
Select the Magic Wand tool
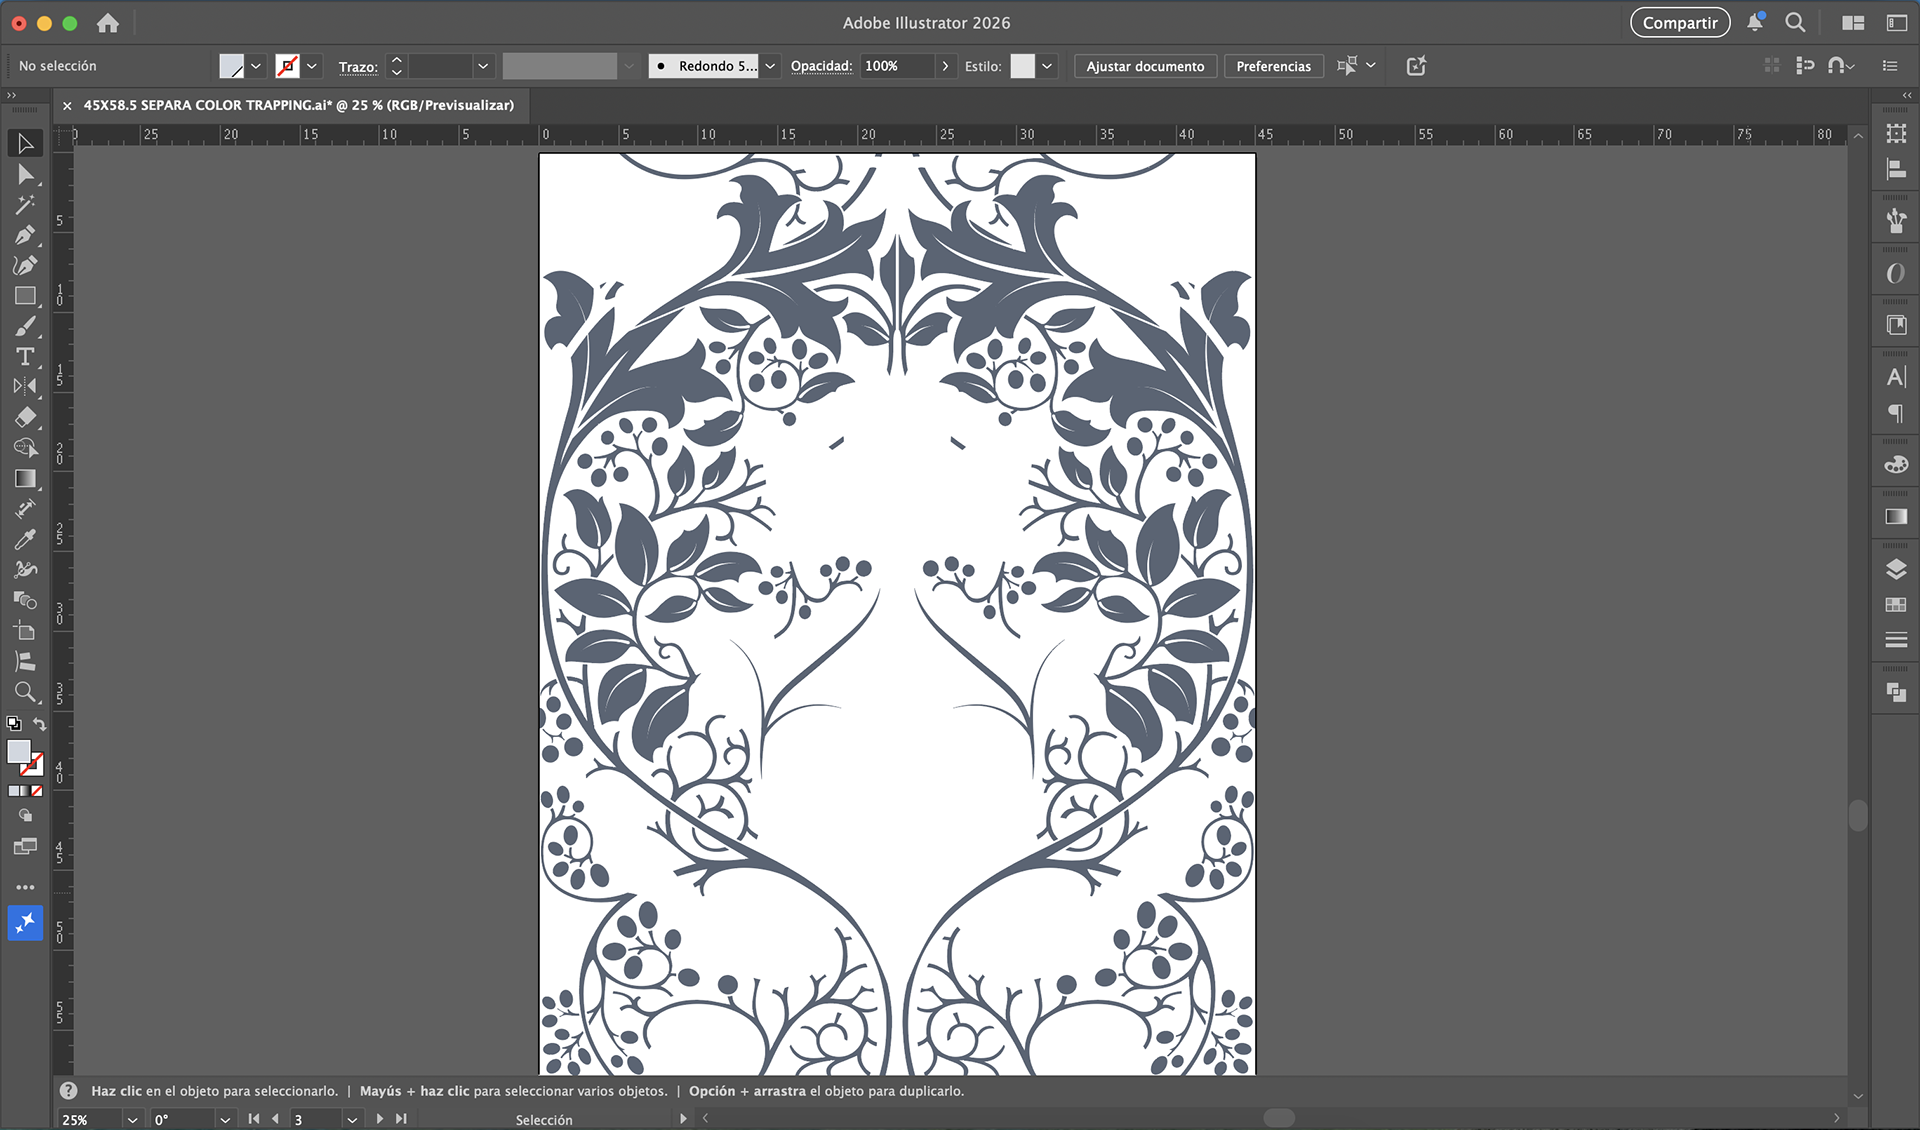(25, 205)
